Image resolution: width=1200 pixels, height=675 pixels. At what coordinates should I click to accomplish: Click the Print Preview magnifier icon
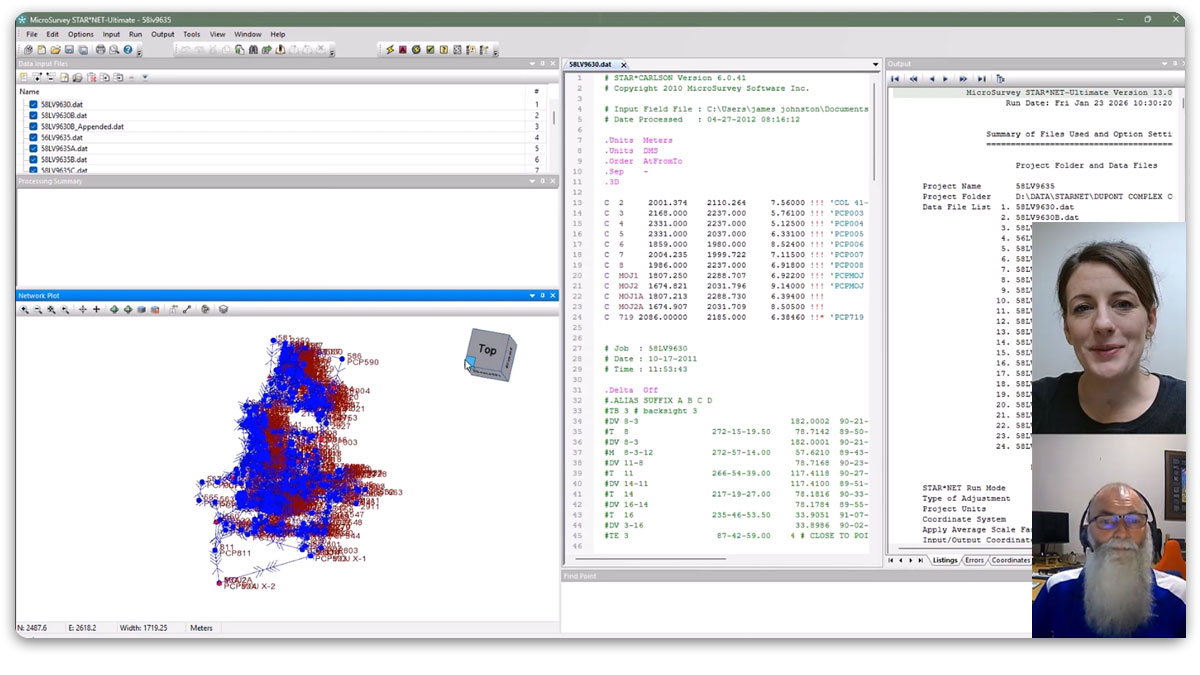(114, 50)
